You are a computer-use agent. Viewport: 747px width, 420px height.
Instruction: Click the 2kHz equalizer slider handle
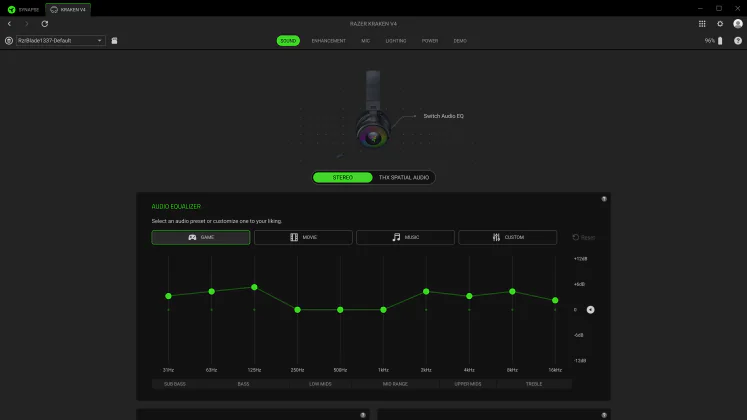pyautogui.click(x=426, y=291)
